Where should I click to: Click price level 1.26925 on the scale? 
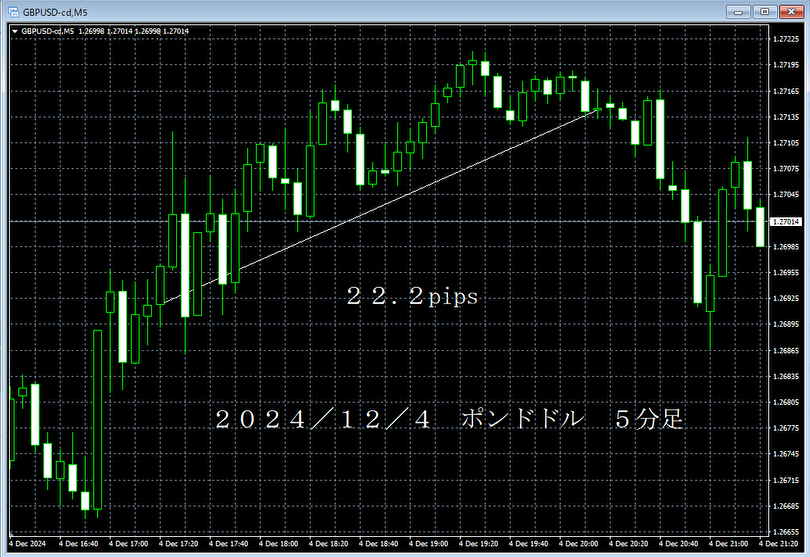pyautogui.click(x=786, y=299)
